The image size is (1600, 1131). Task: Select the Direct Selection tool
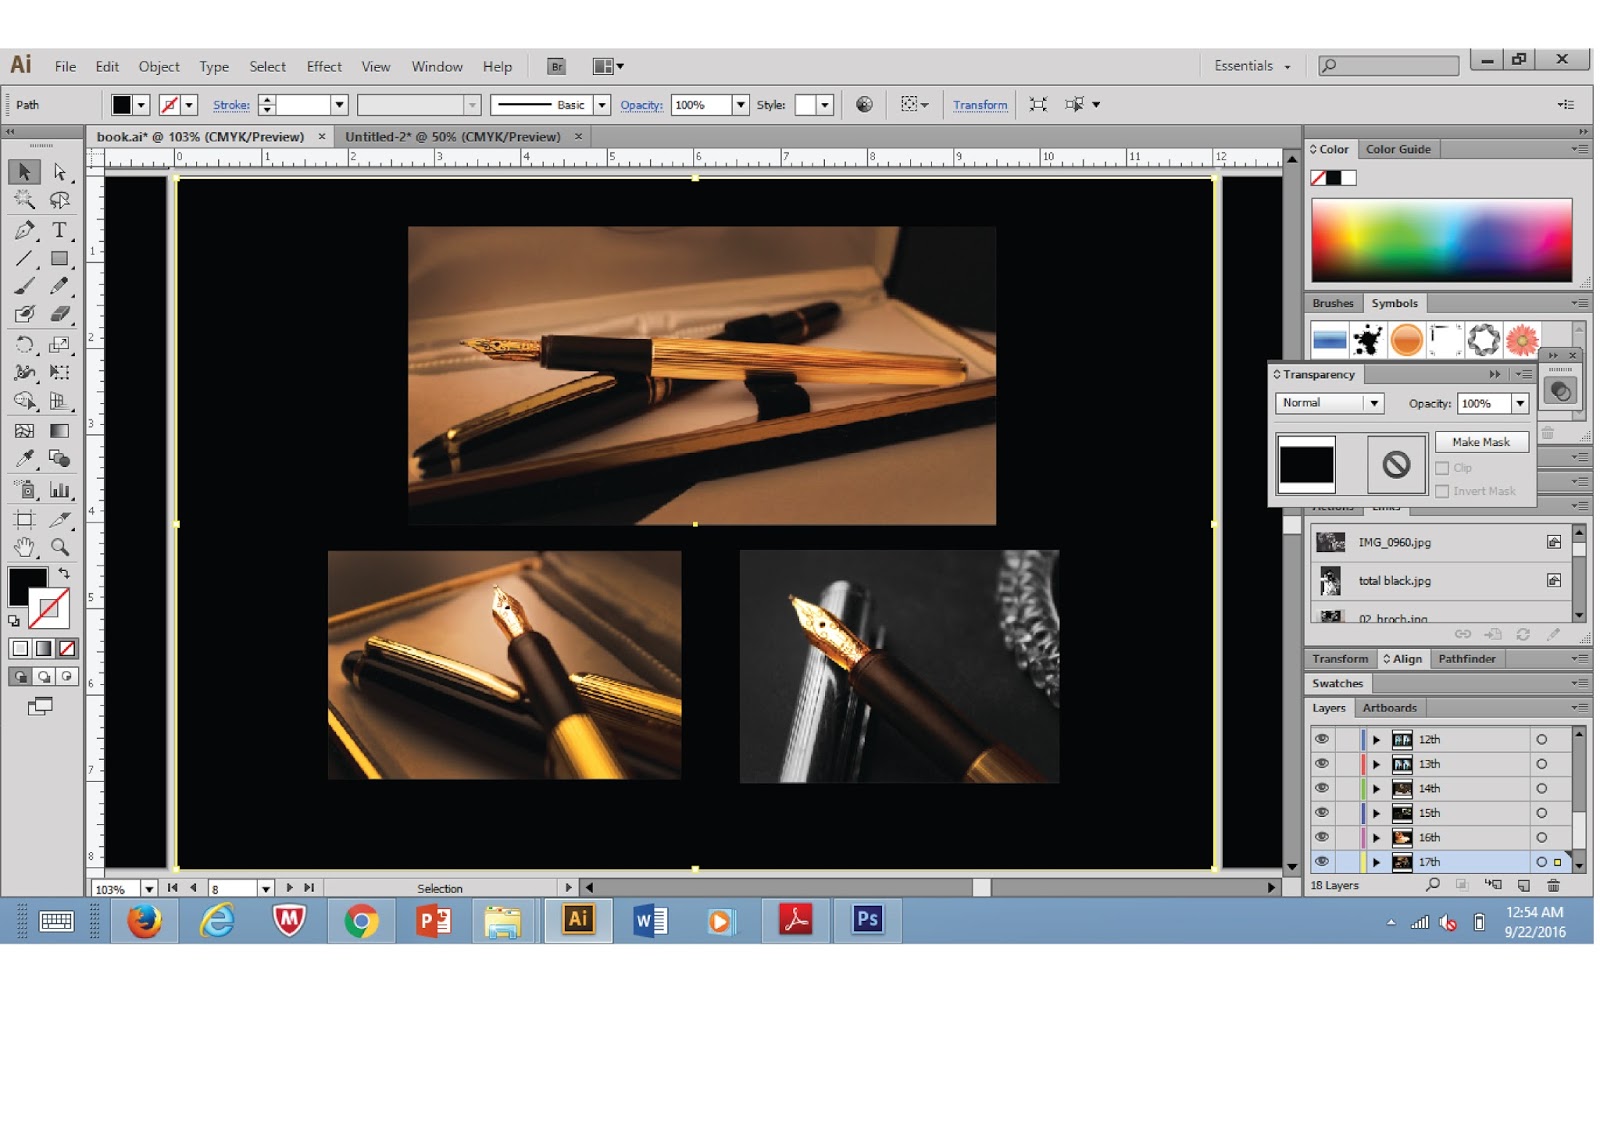click(60, 172)
